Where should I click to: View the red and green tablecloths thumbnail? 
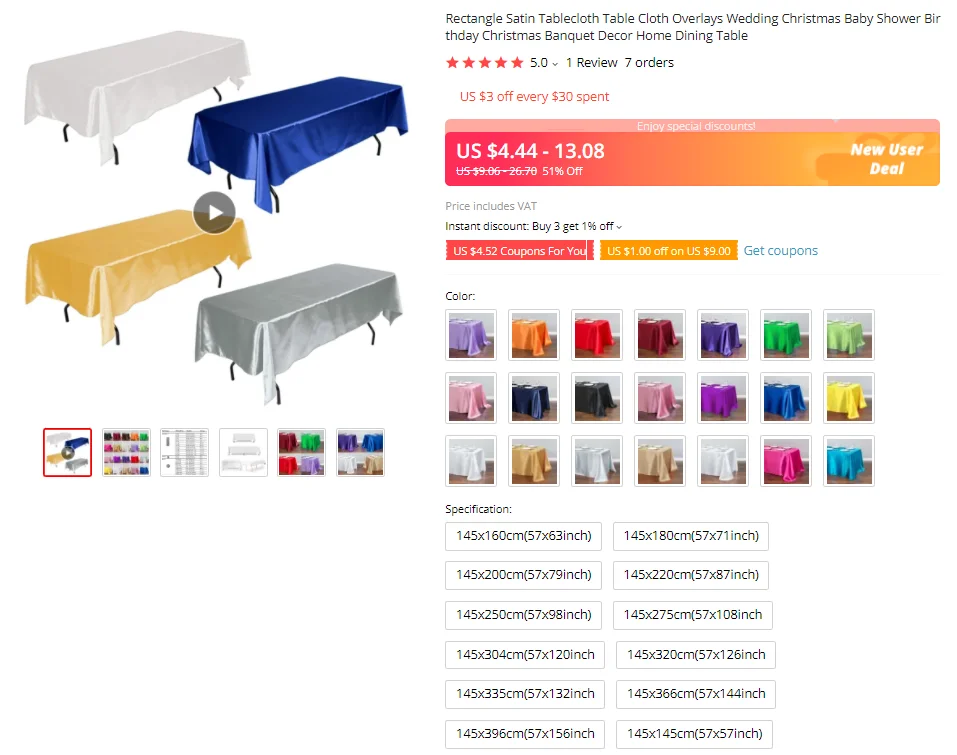(x=302, y=452)
